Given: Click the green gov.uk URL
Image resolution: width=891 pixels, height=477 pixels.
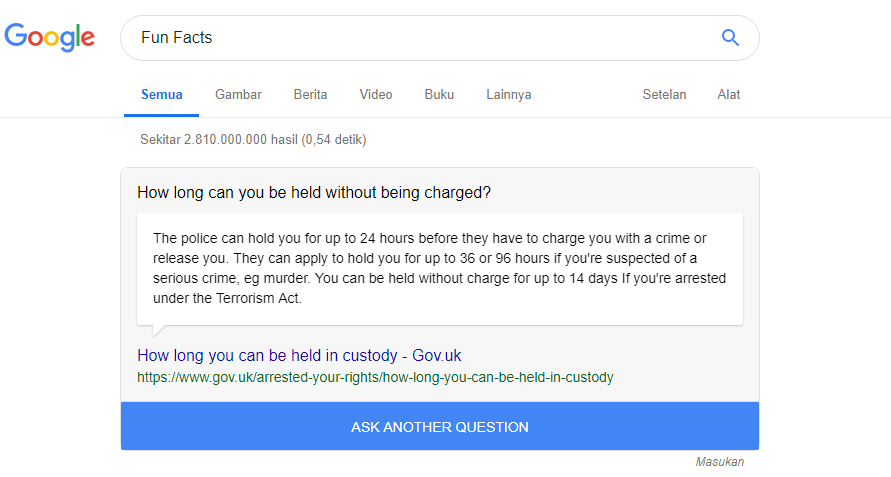Looking at the screenshot, I should pyautogui.click(x=375, y=378).
